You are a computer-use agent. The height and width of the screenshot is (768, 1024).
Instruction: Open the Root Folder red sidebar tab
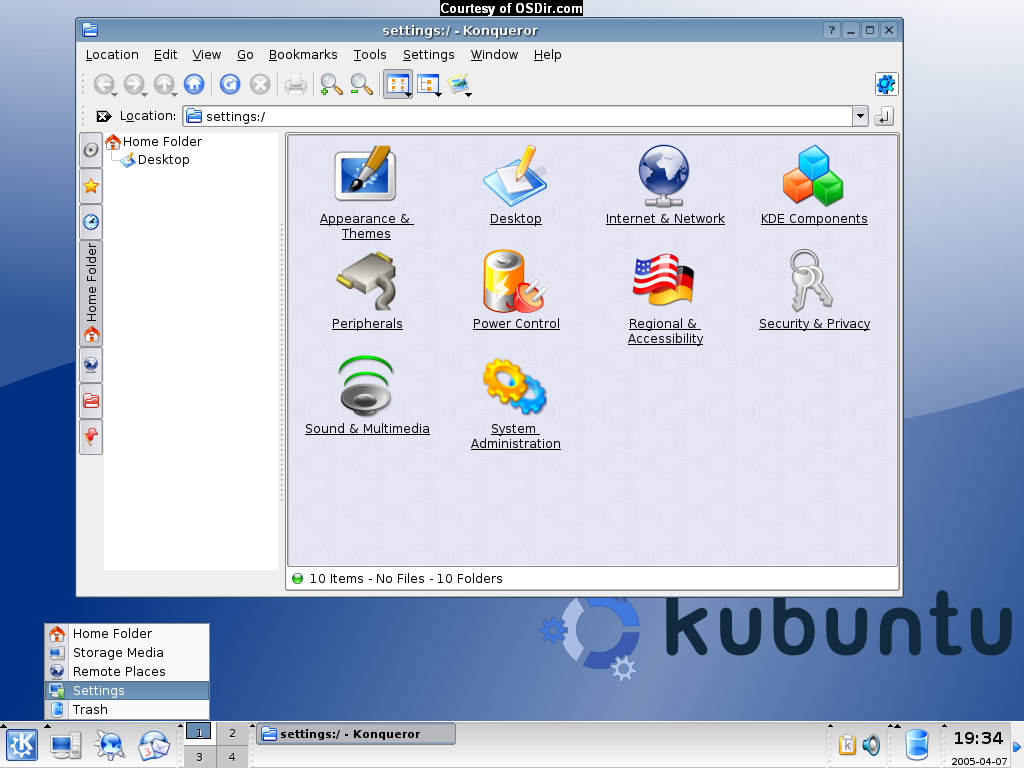click(x=91, y=400)
